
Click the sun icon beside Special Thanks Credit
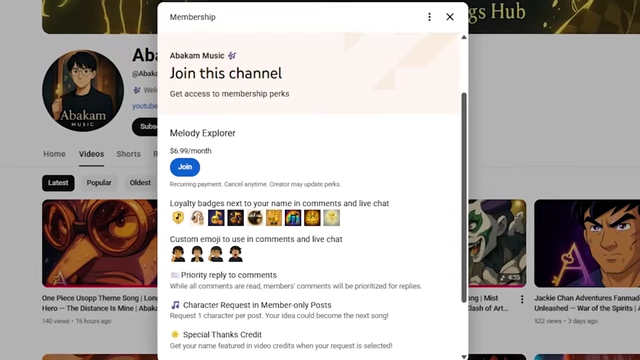click(175, 334)
